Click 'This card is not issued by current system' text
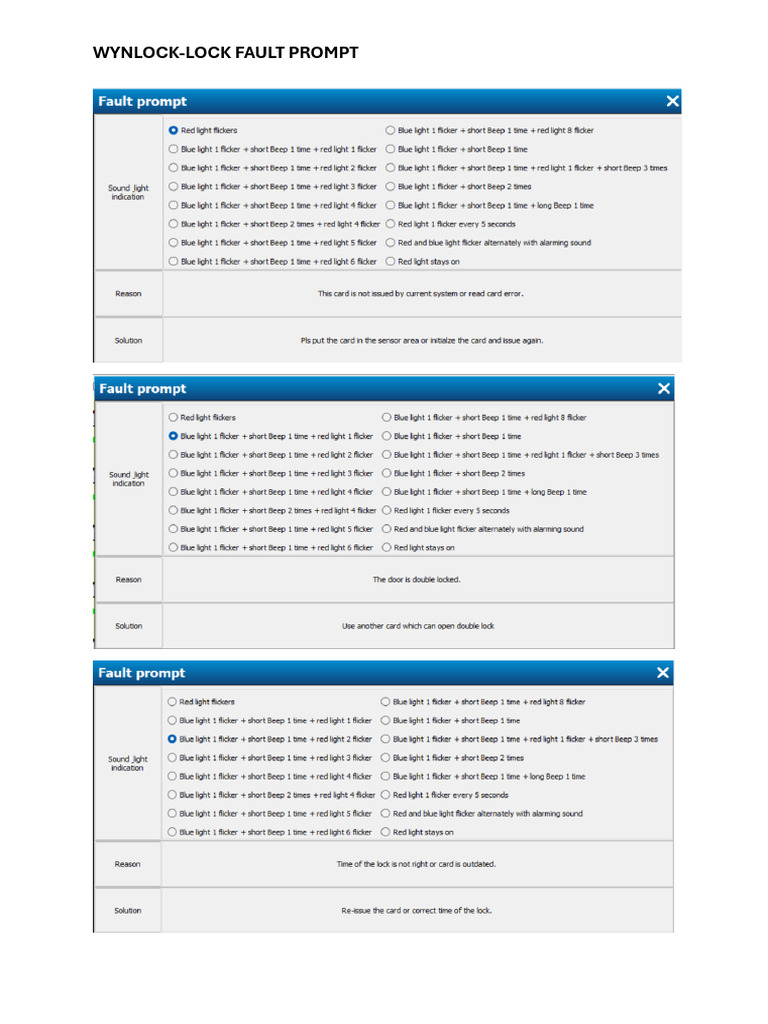768x1024 pixels. click(421, 294)
